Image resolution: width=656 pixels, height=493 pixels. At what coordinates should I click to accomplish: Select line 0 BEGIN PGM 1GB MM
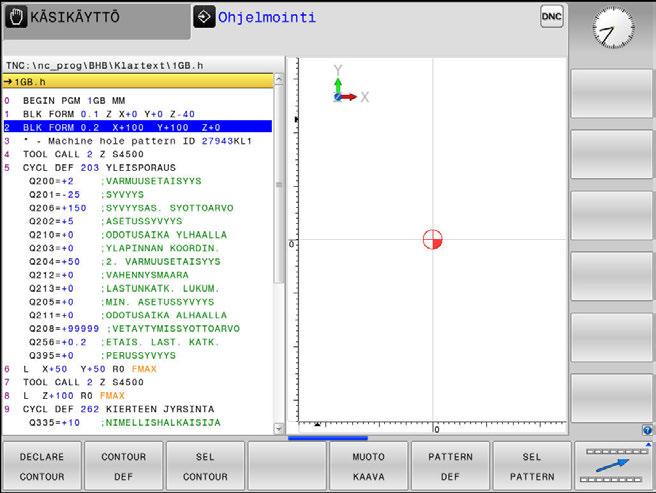click(138, 100)
